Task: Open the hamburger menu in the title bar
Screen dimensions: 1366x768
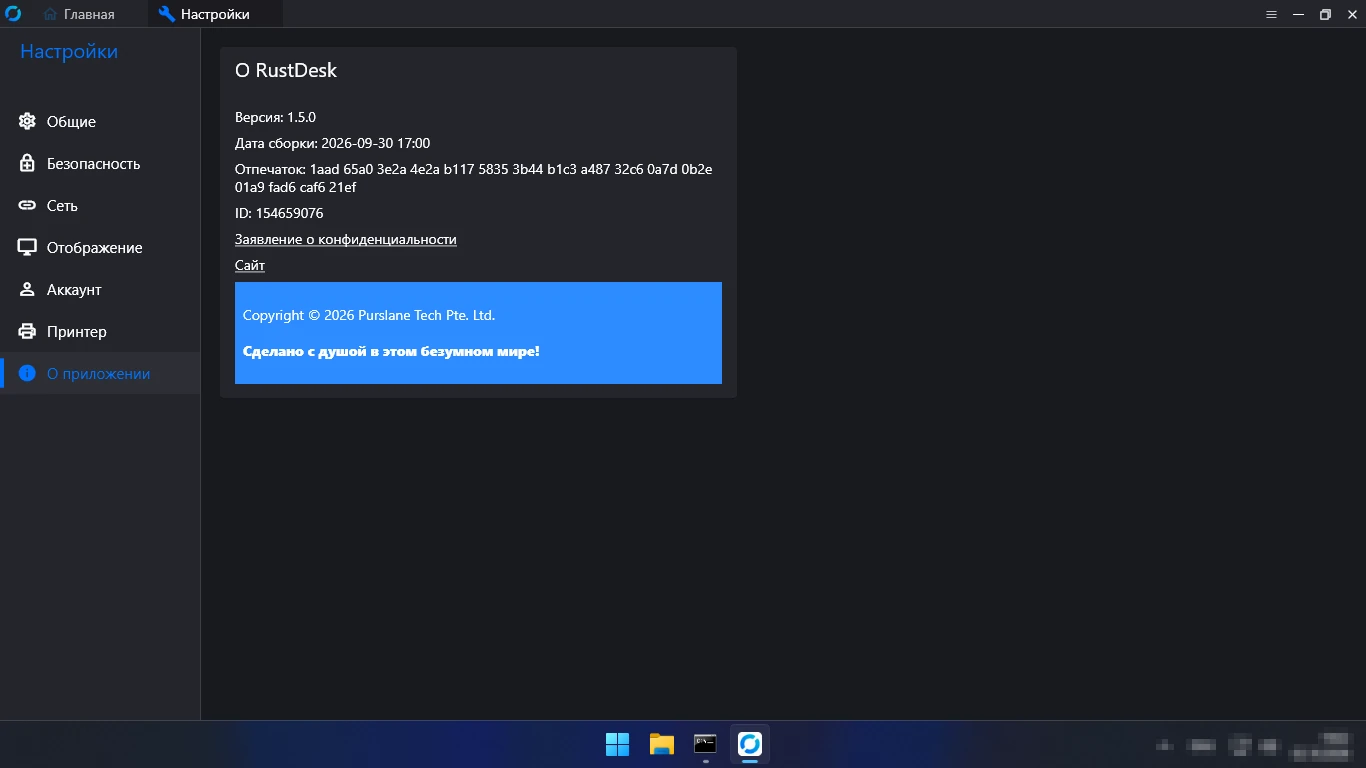Action: tap(1271, 14)
